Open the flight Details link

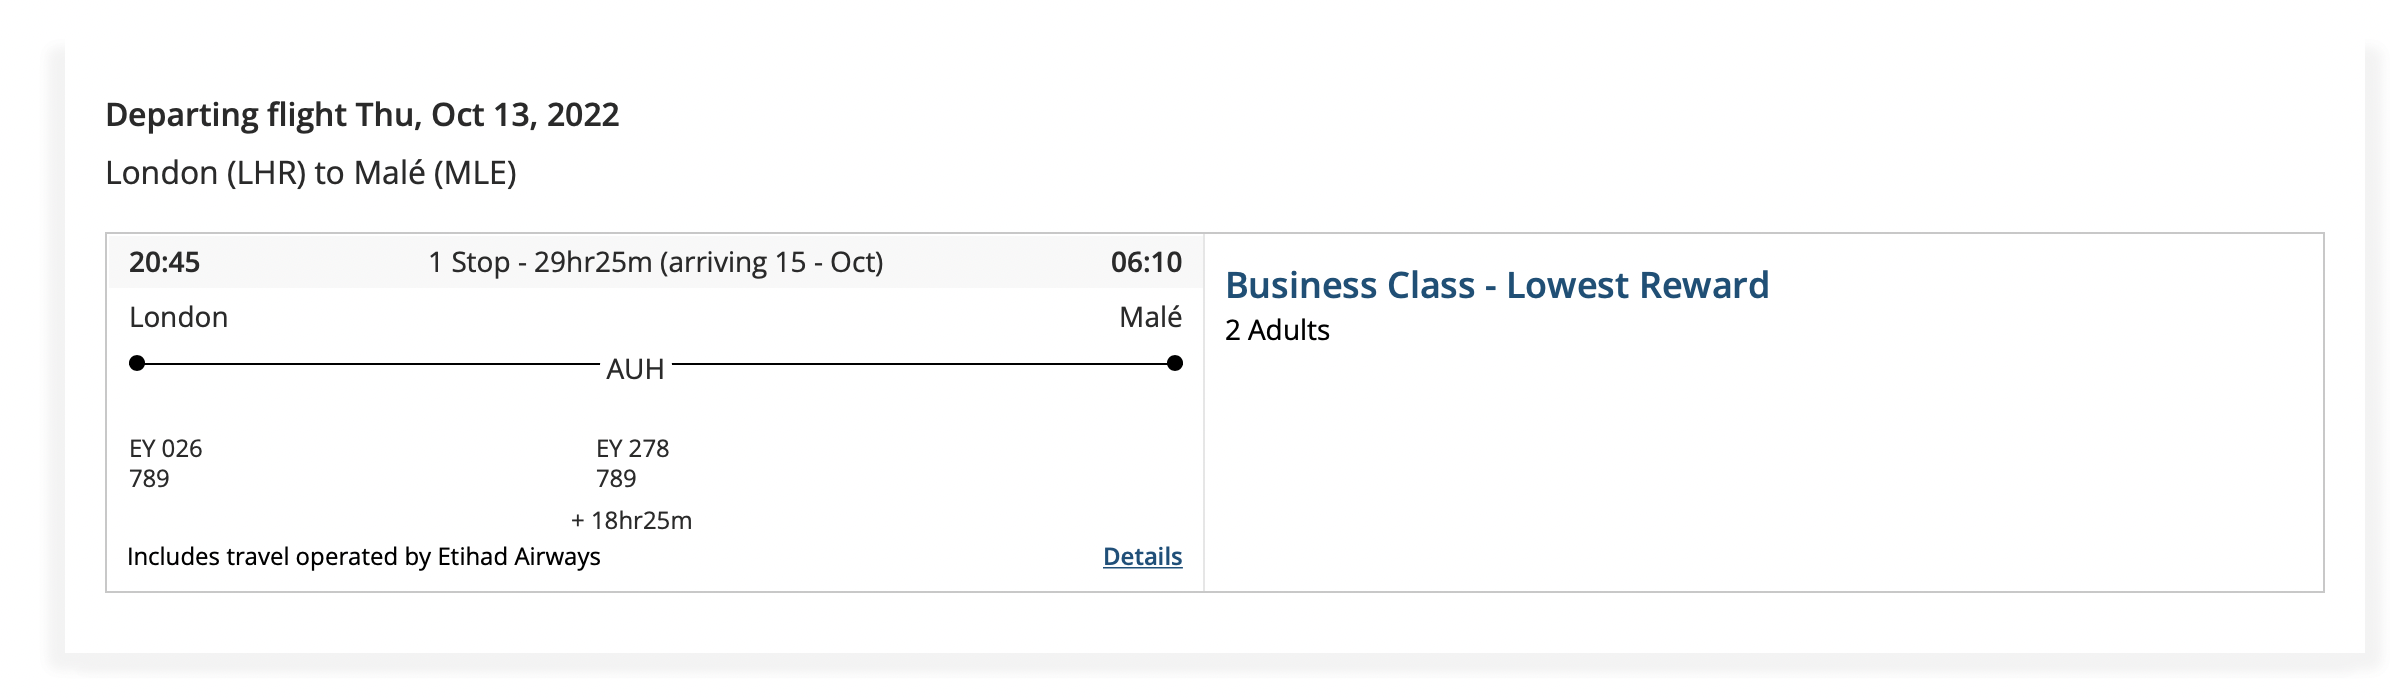click(1142, 556)
